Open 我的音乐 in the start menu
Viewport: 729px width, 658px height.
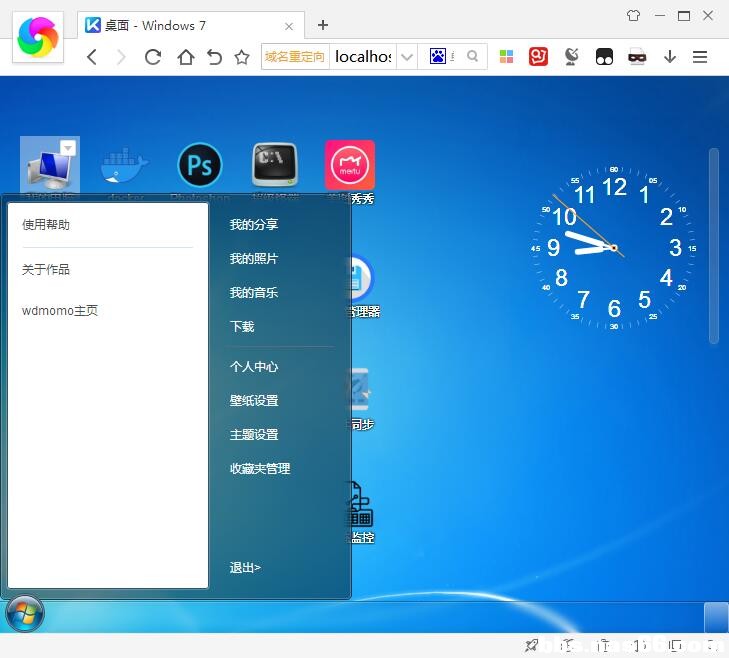(x=253, y=292)
